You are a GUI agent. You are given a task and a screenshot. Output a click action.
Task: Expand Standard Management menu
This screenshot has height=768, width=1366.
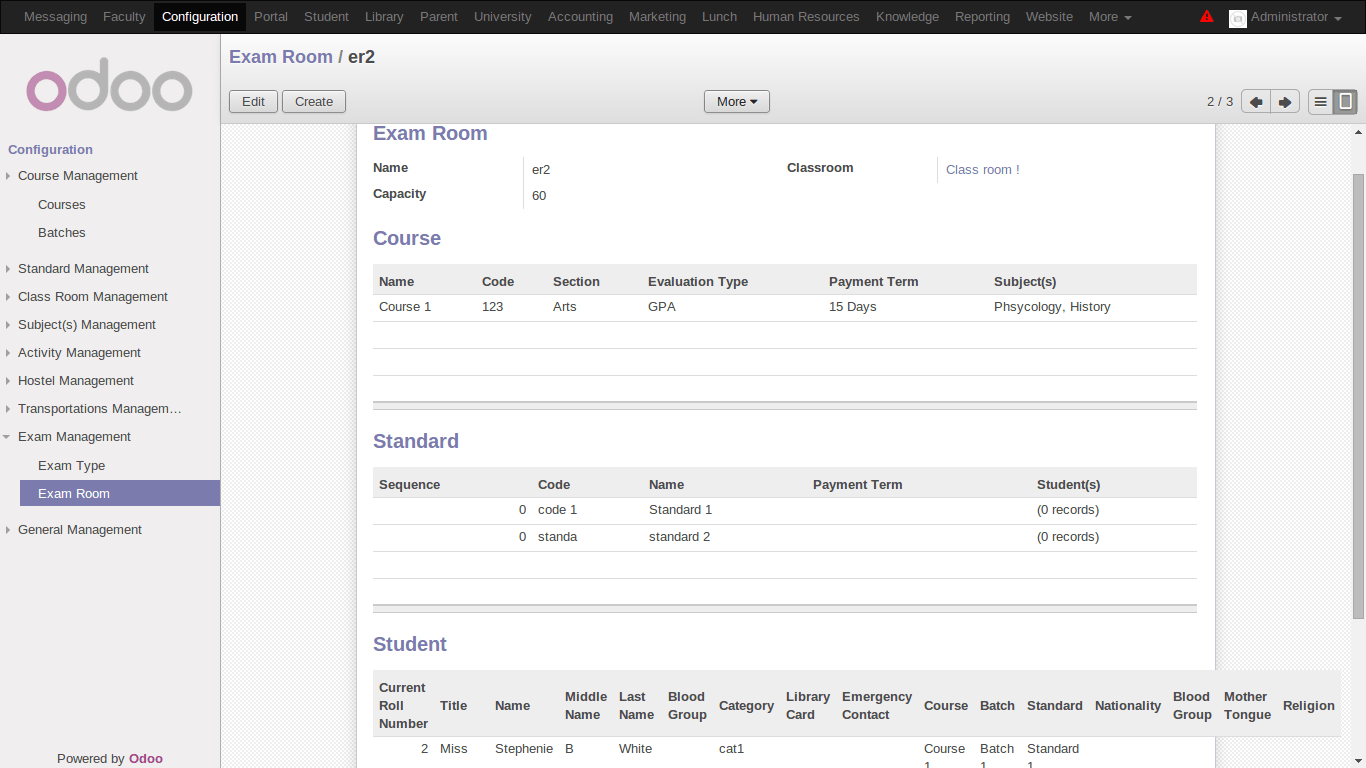(83, 269)
